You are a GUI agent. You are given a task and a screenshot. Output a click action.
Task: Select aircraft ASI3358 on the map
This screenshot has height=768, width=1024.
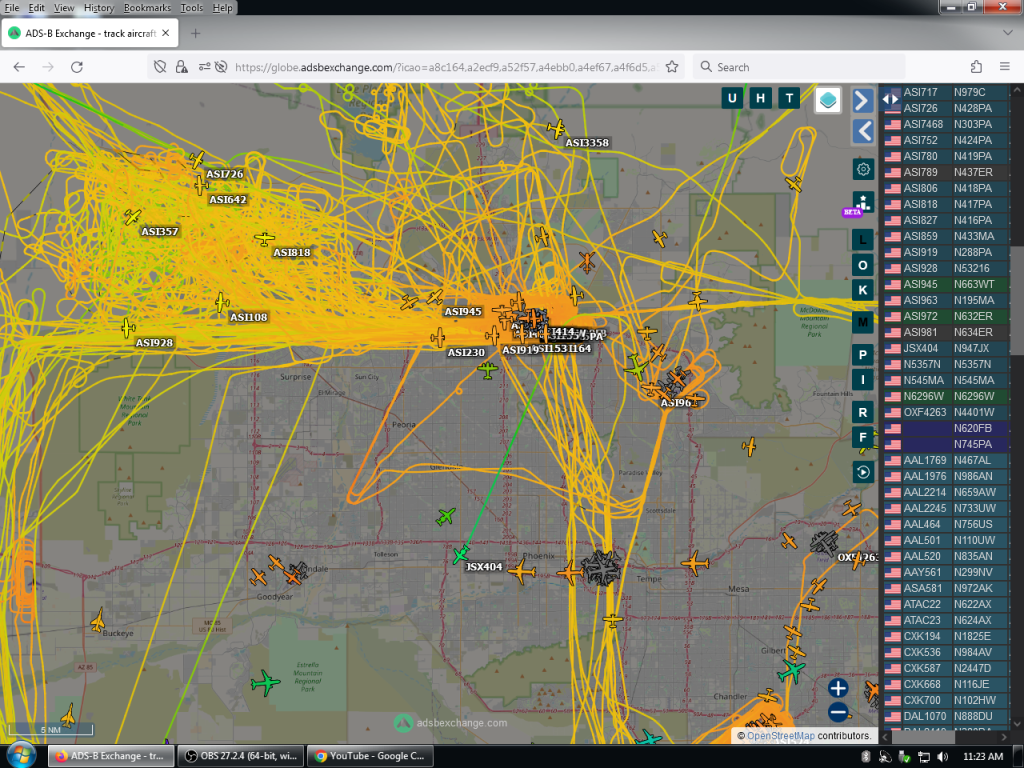[556, 128]
